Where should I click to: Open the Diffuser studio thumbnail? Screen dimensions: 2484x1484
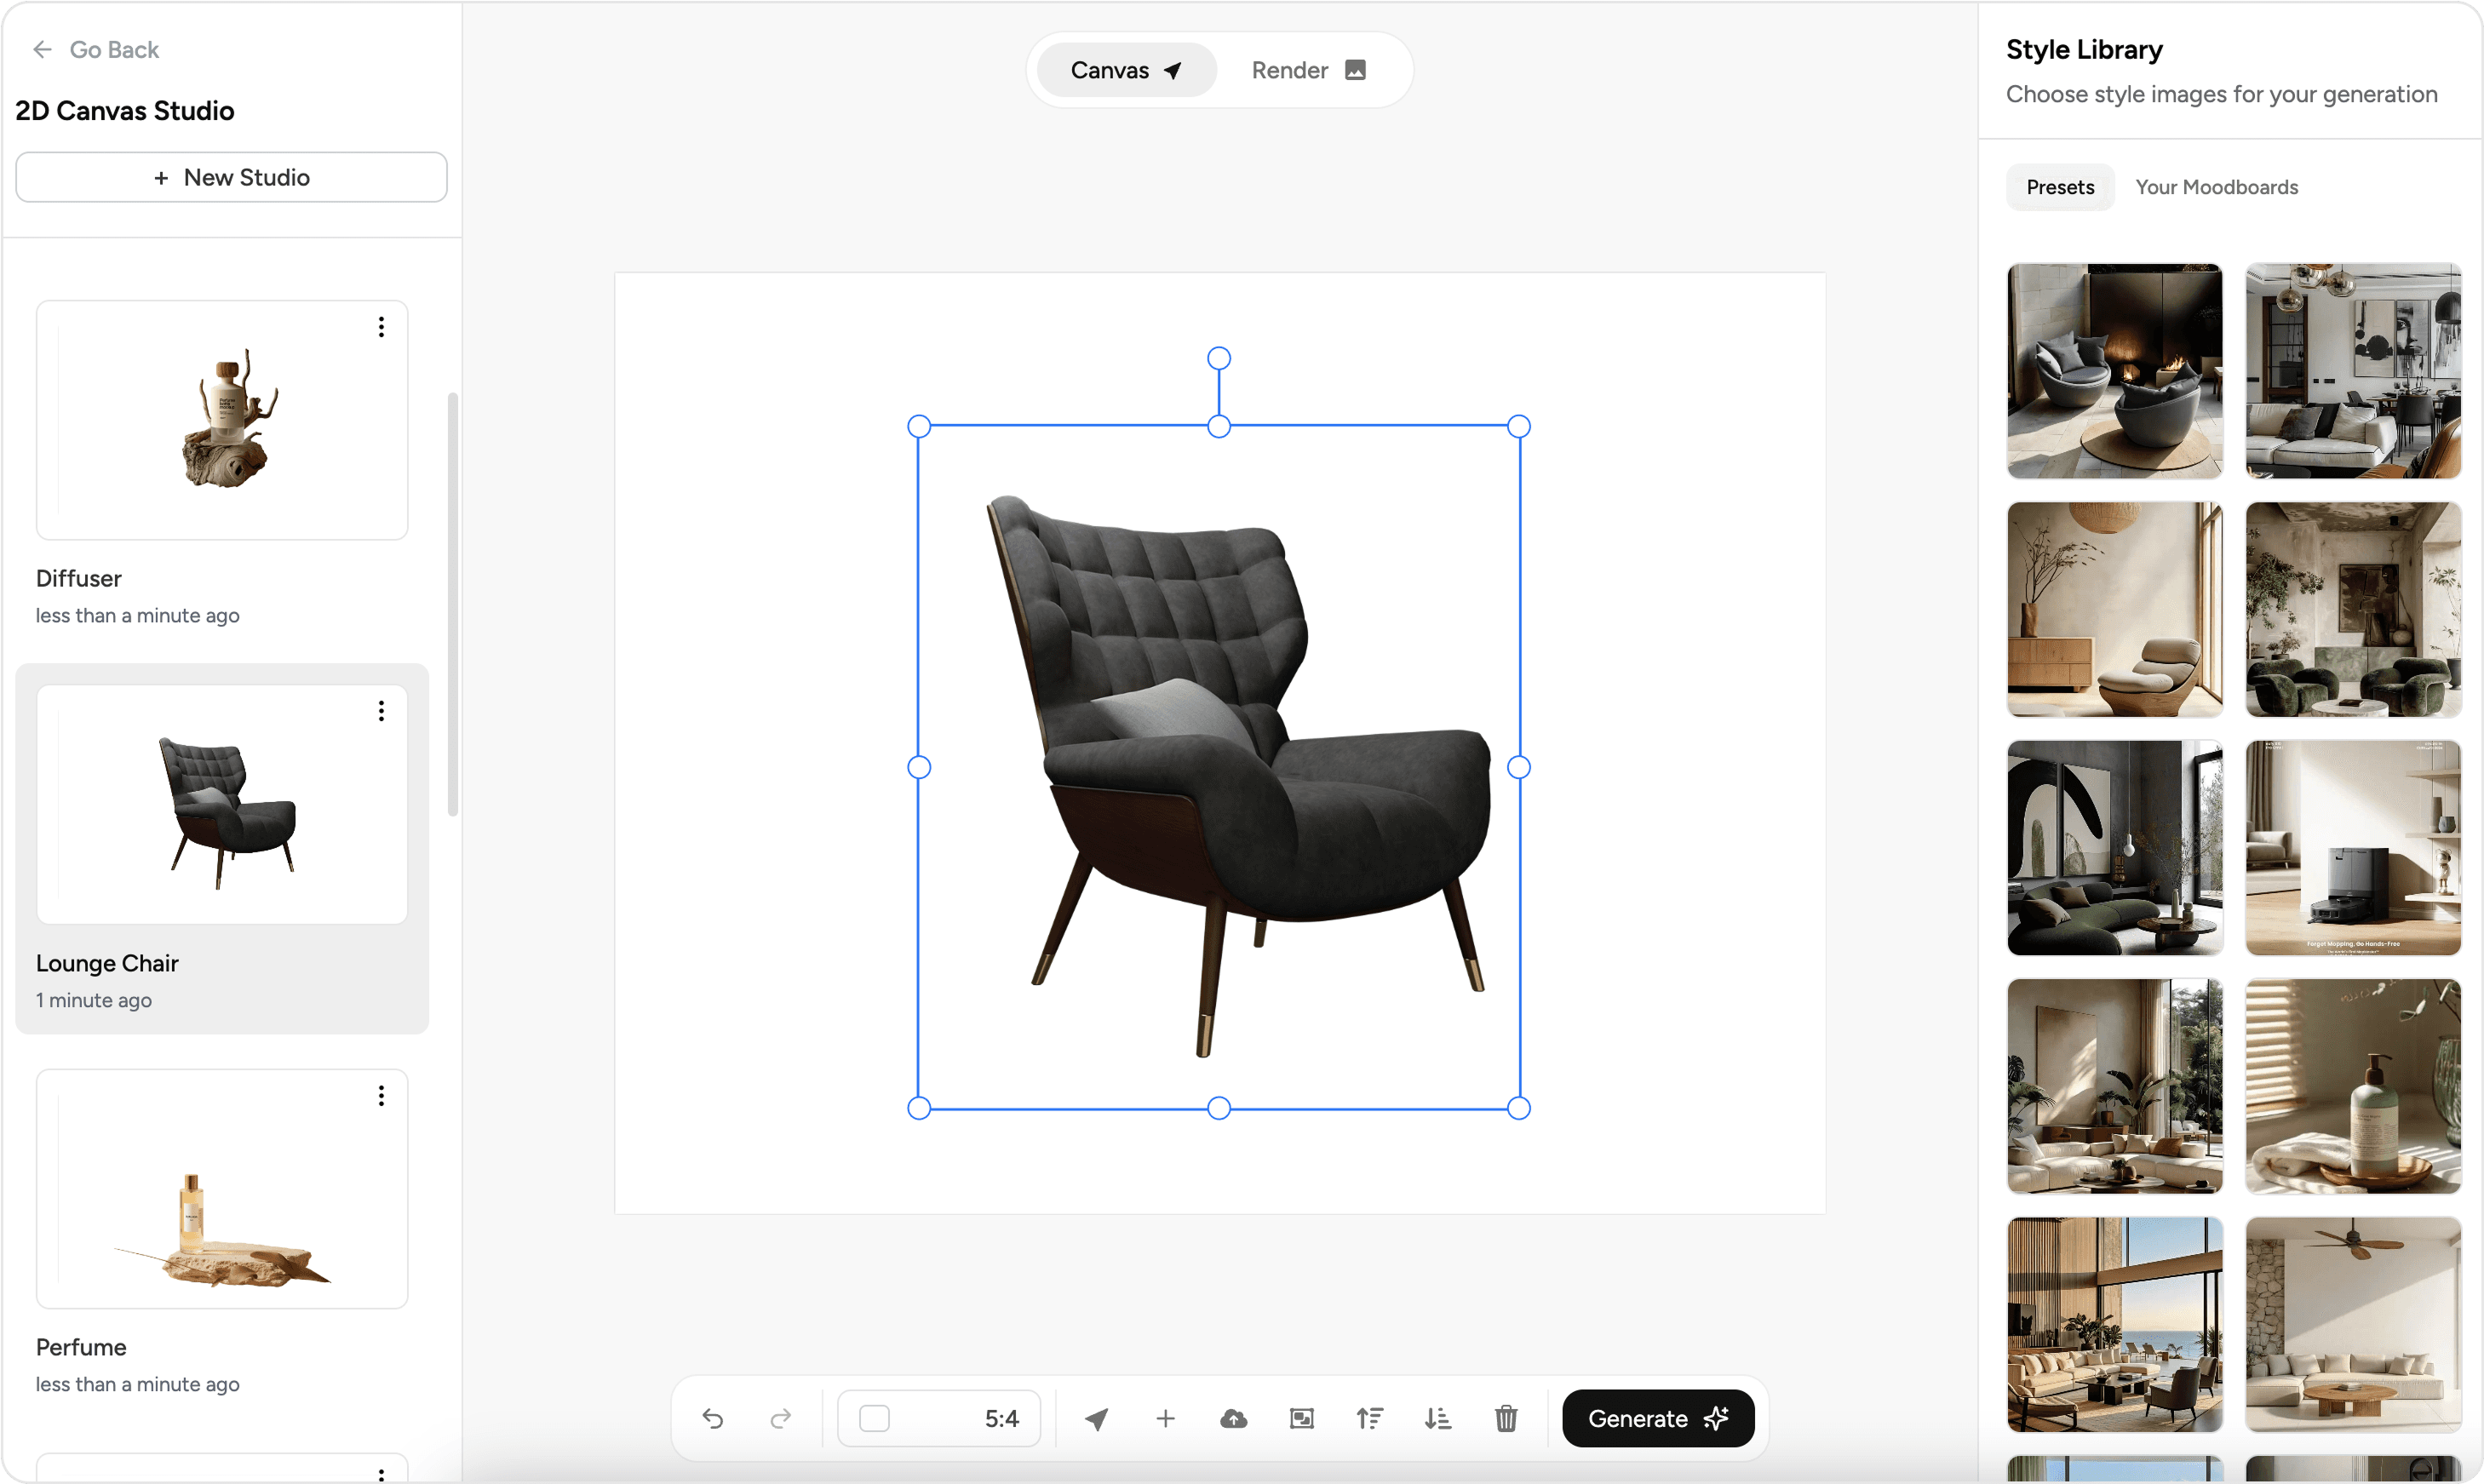(222, 420)
